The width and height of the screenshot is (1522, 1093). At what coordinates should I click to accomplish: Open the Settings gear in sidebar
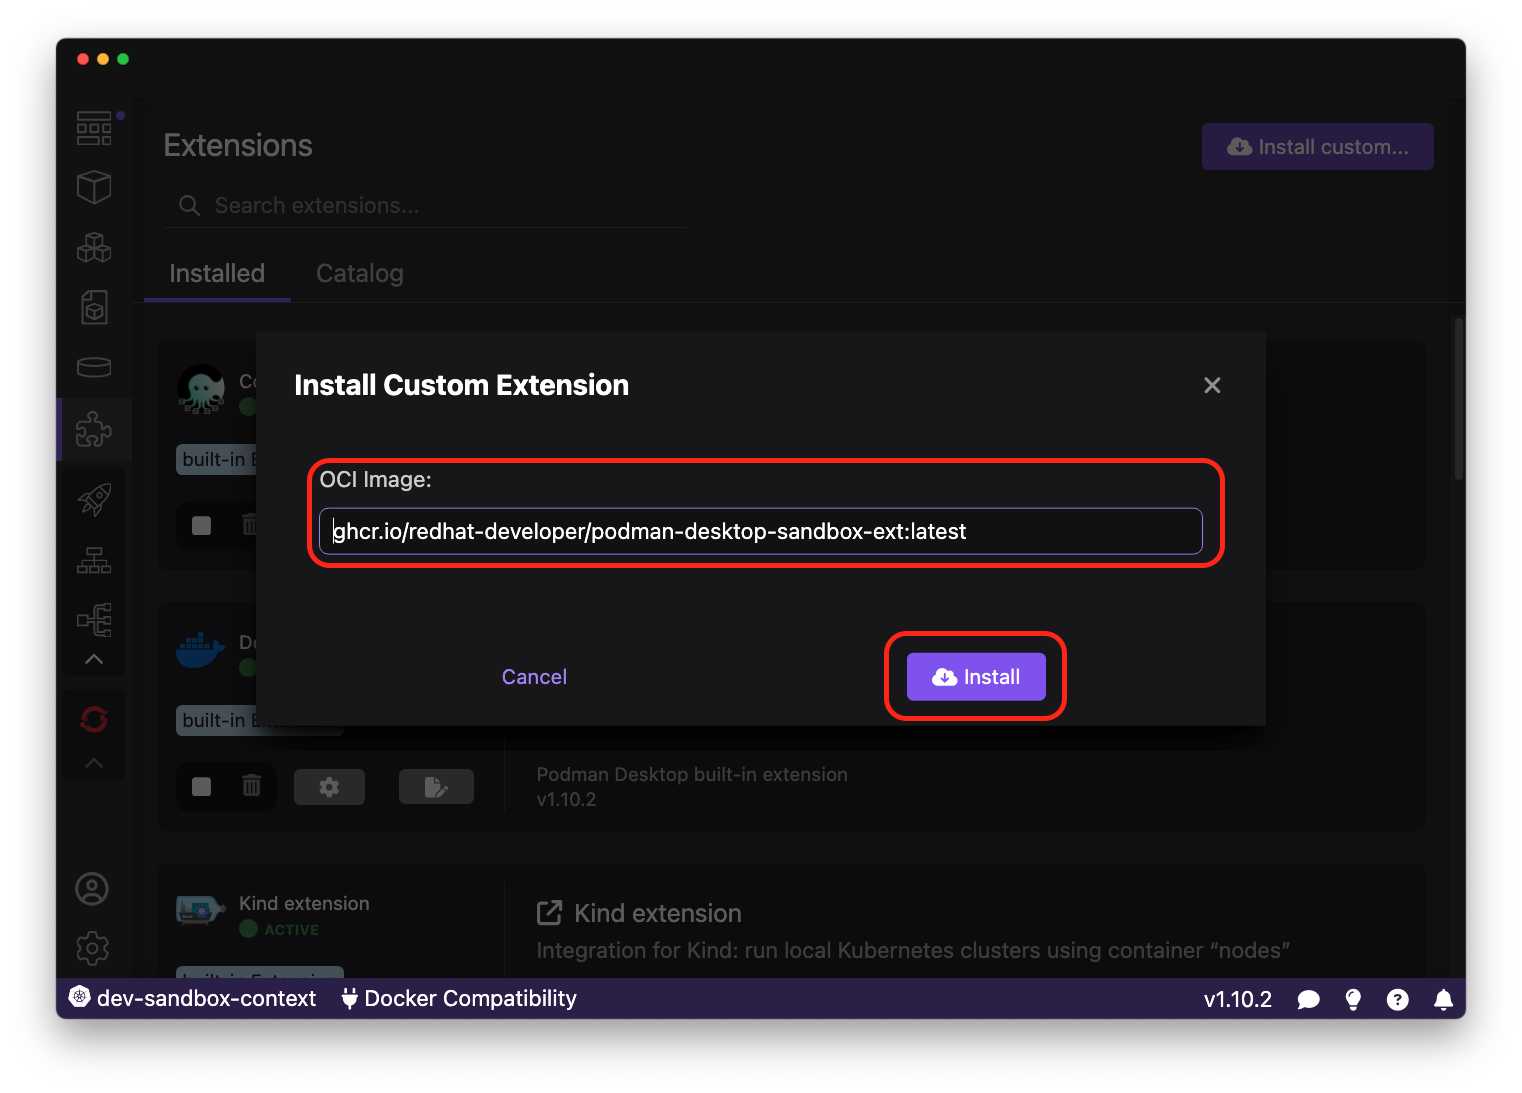92,948
